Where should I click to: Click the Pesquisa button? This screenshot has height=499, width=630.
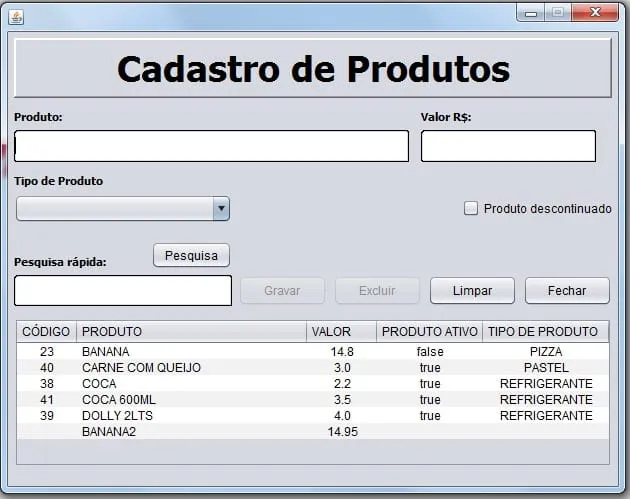pyautogui.click(x=191, y=255)
